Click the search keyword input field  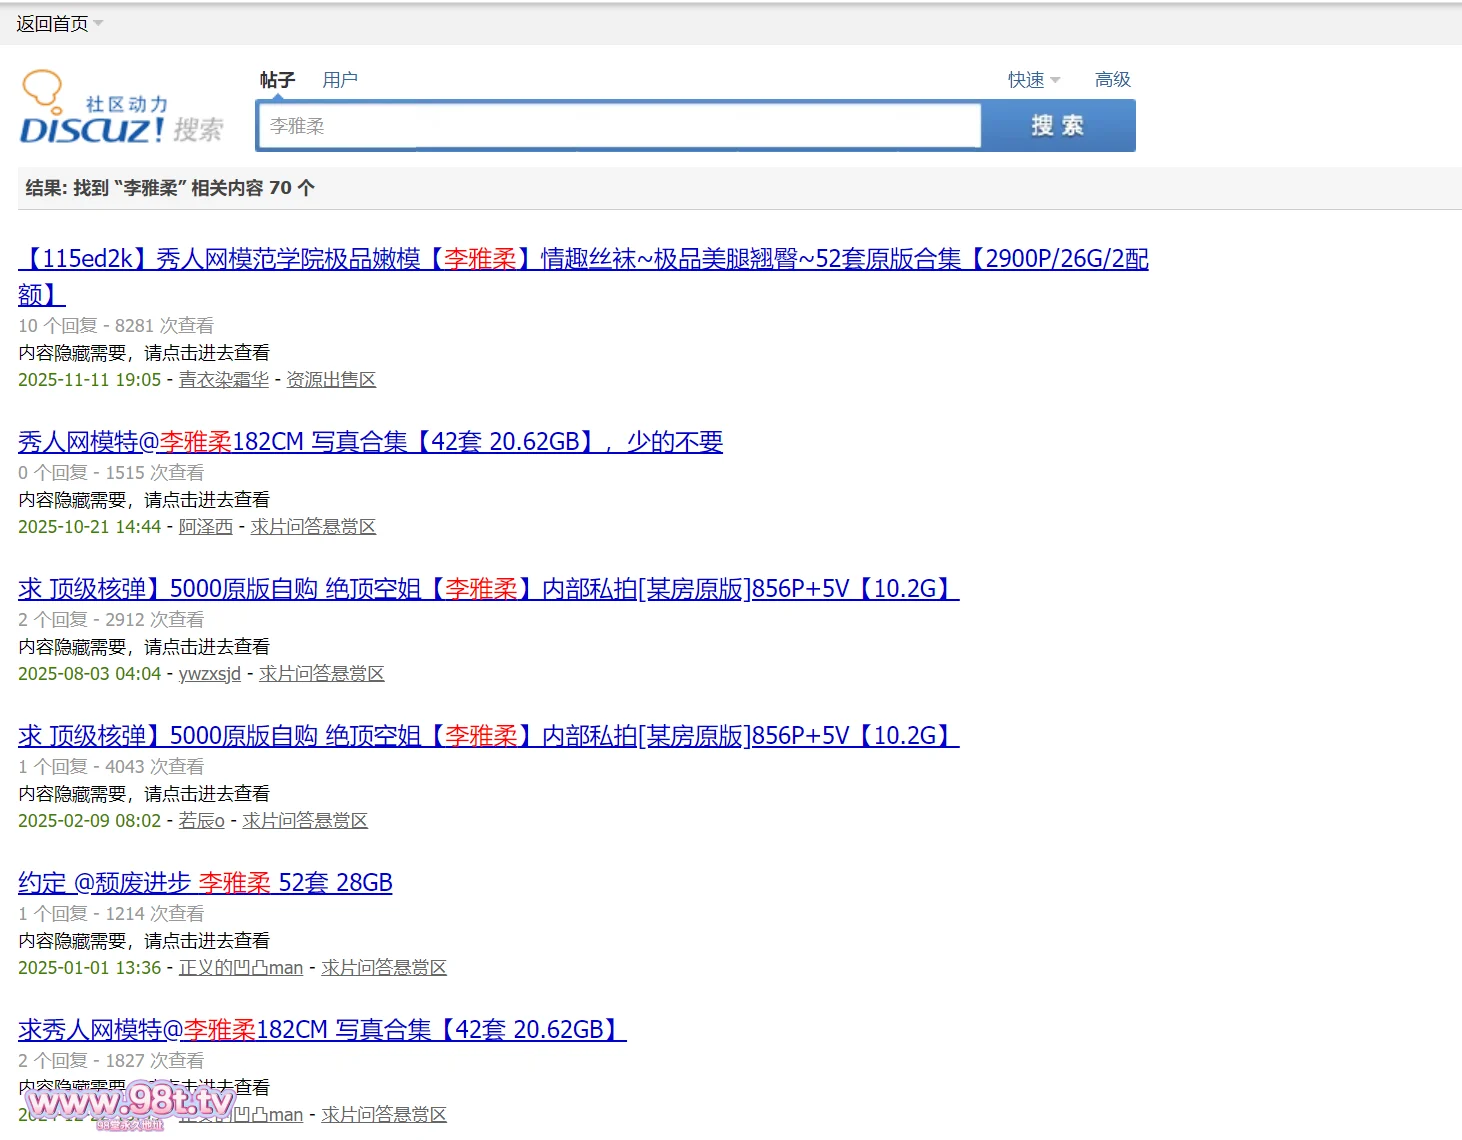coord(618,126)
